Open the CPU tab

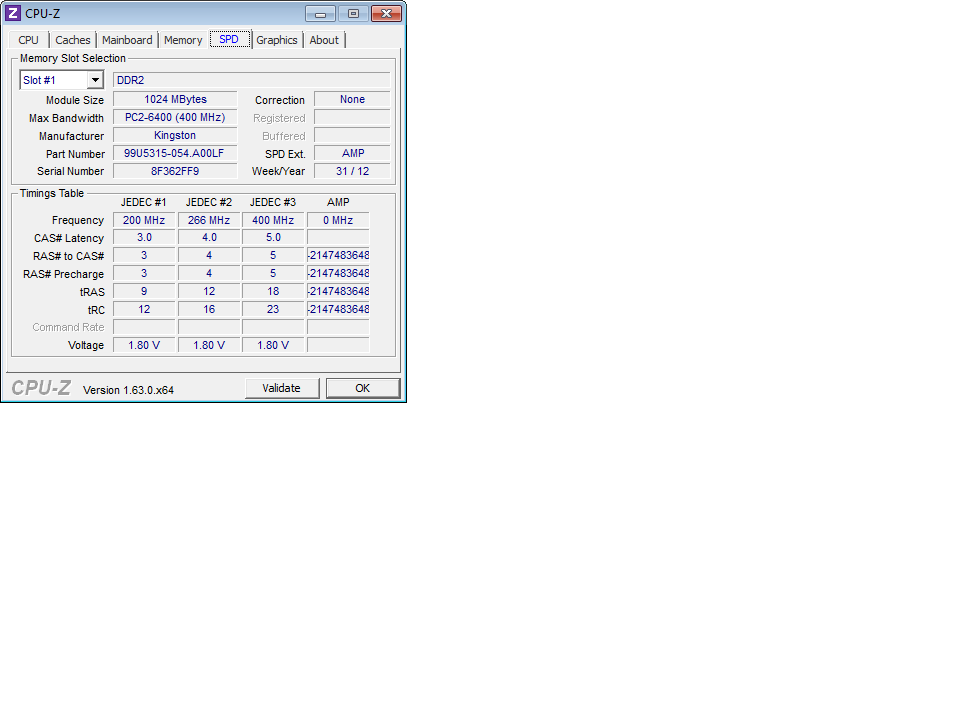pyautogui.click(x=28, y=40)
